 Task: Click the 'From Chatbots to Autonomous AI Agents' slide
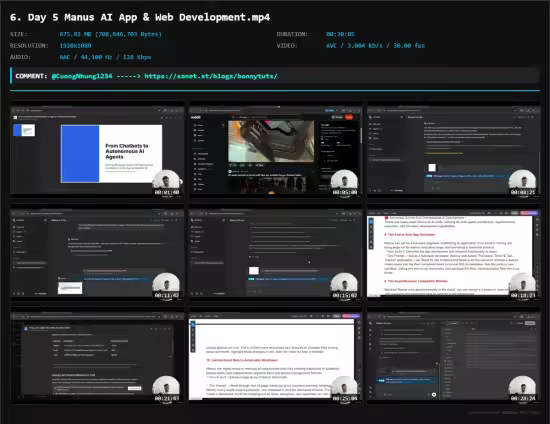point(112,154)
